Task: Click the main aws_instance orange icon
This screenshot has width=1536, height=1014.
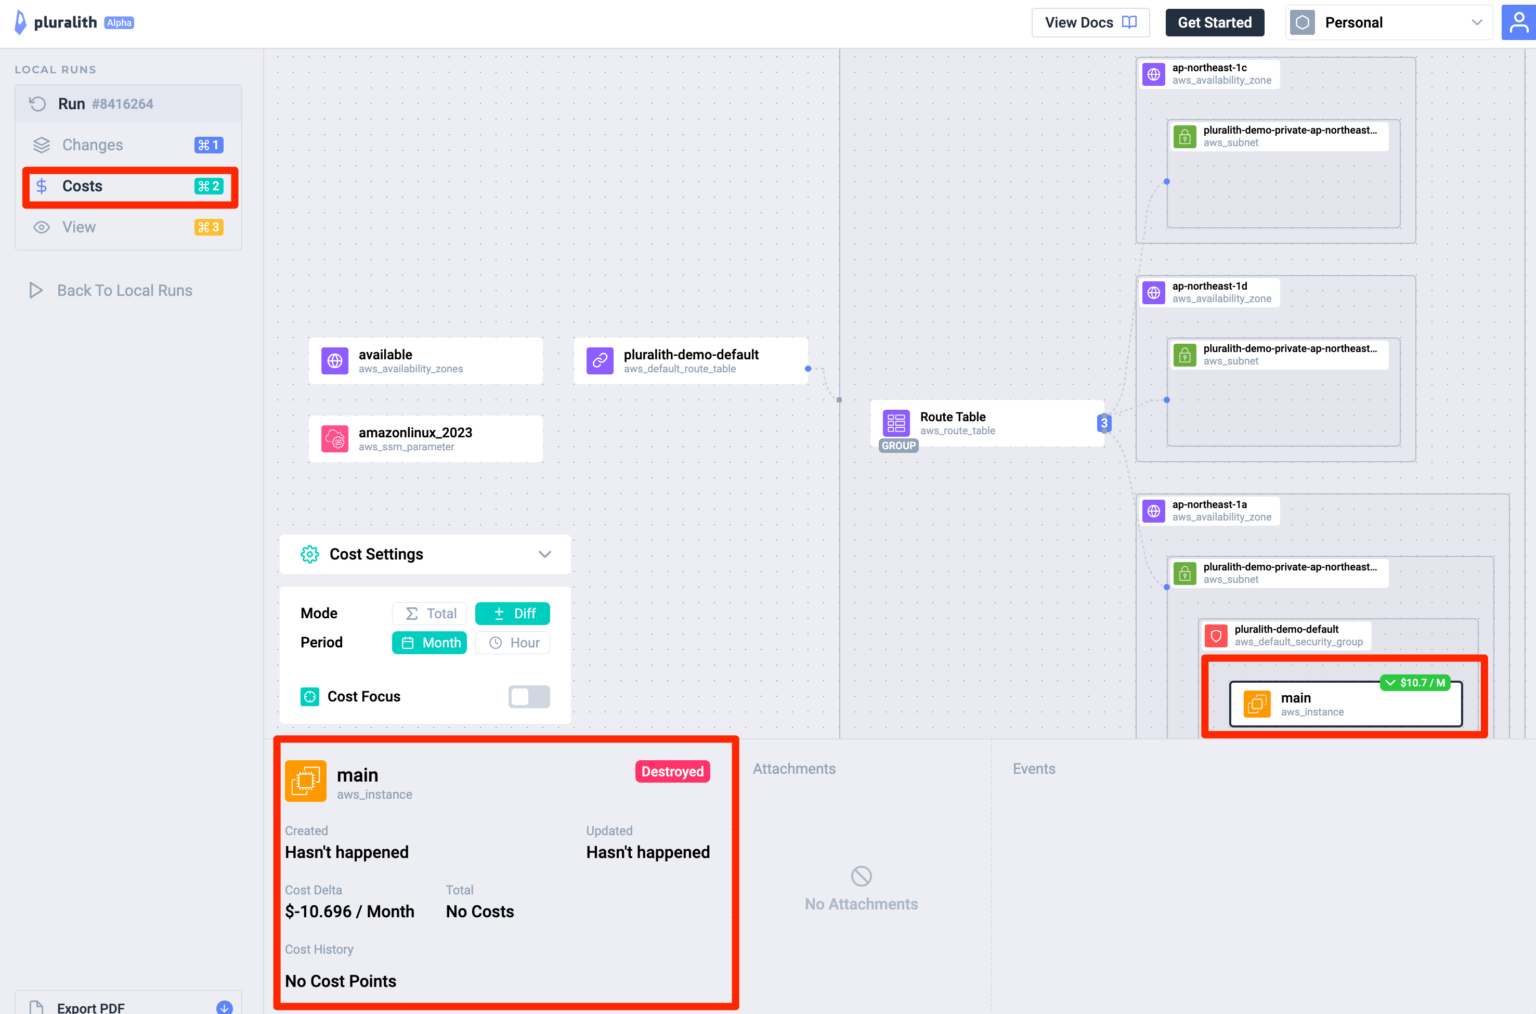Action: (x=1256, y=703)
